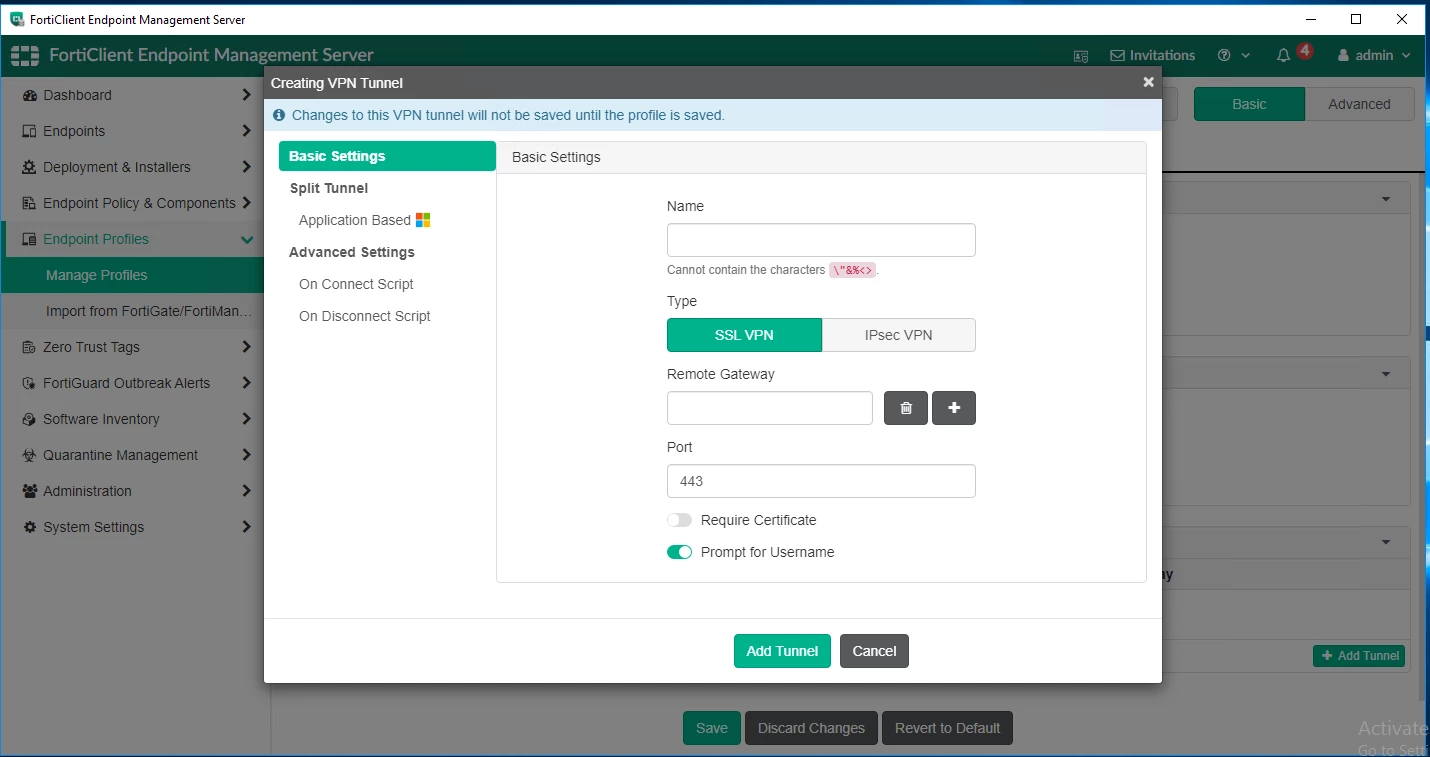Expand Deployment & Installers chevron
Screen dimensions: 1430x757
click(247, 167)
